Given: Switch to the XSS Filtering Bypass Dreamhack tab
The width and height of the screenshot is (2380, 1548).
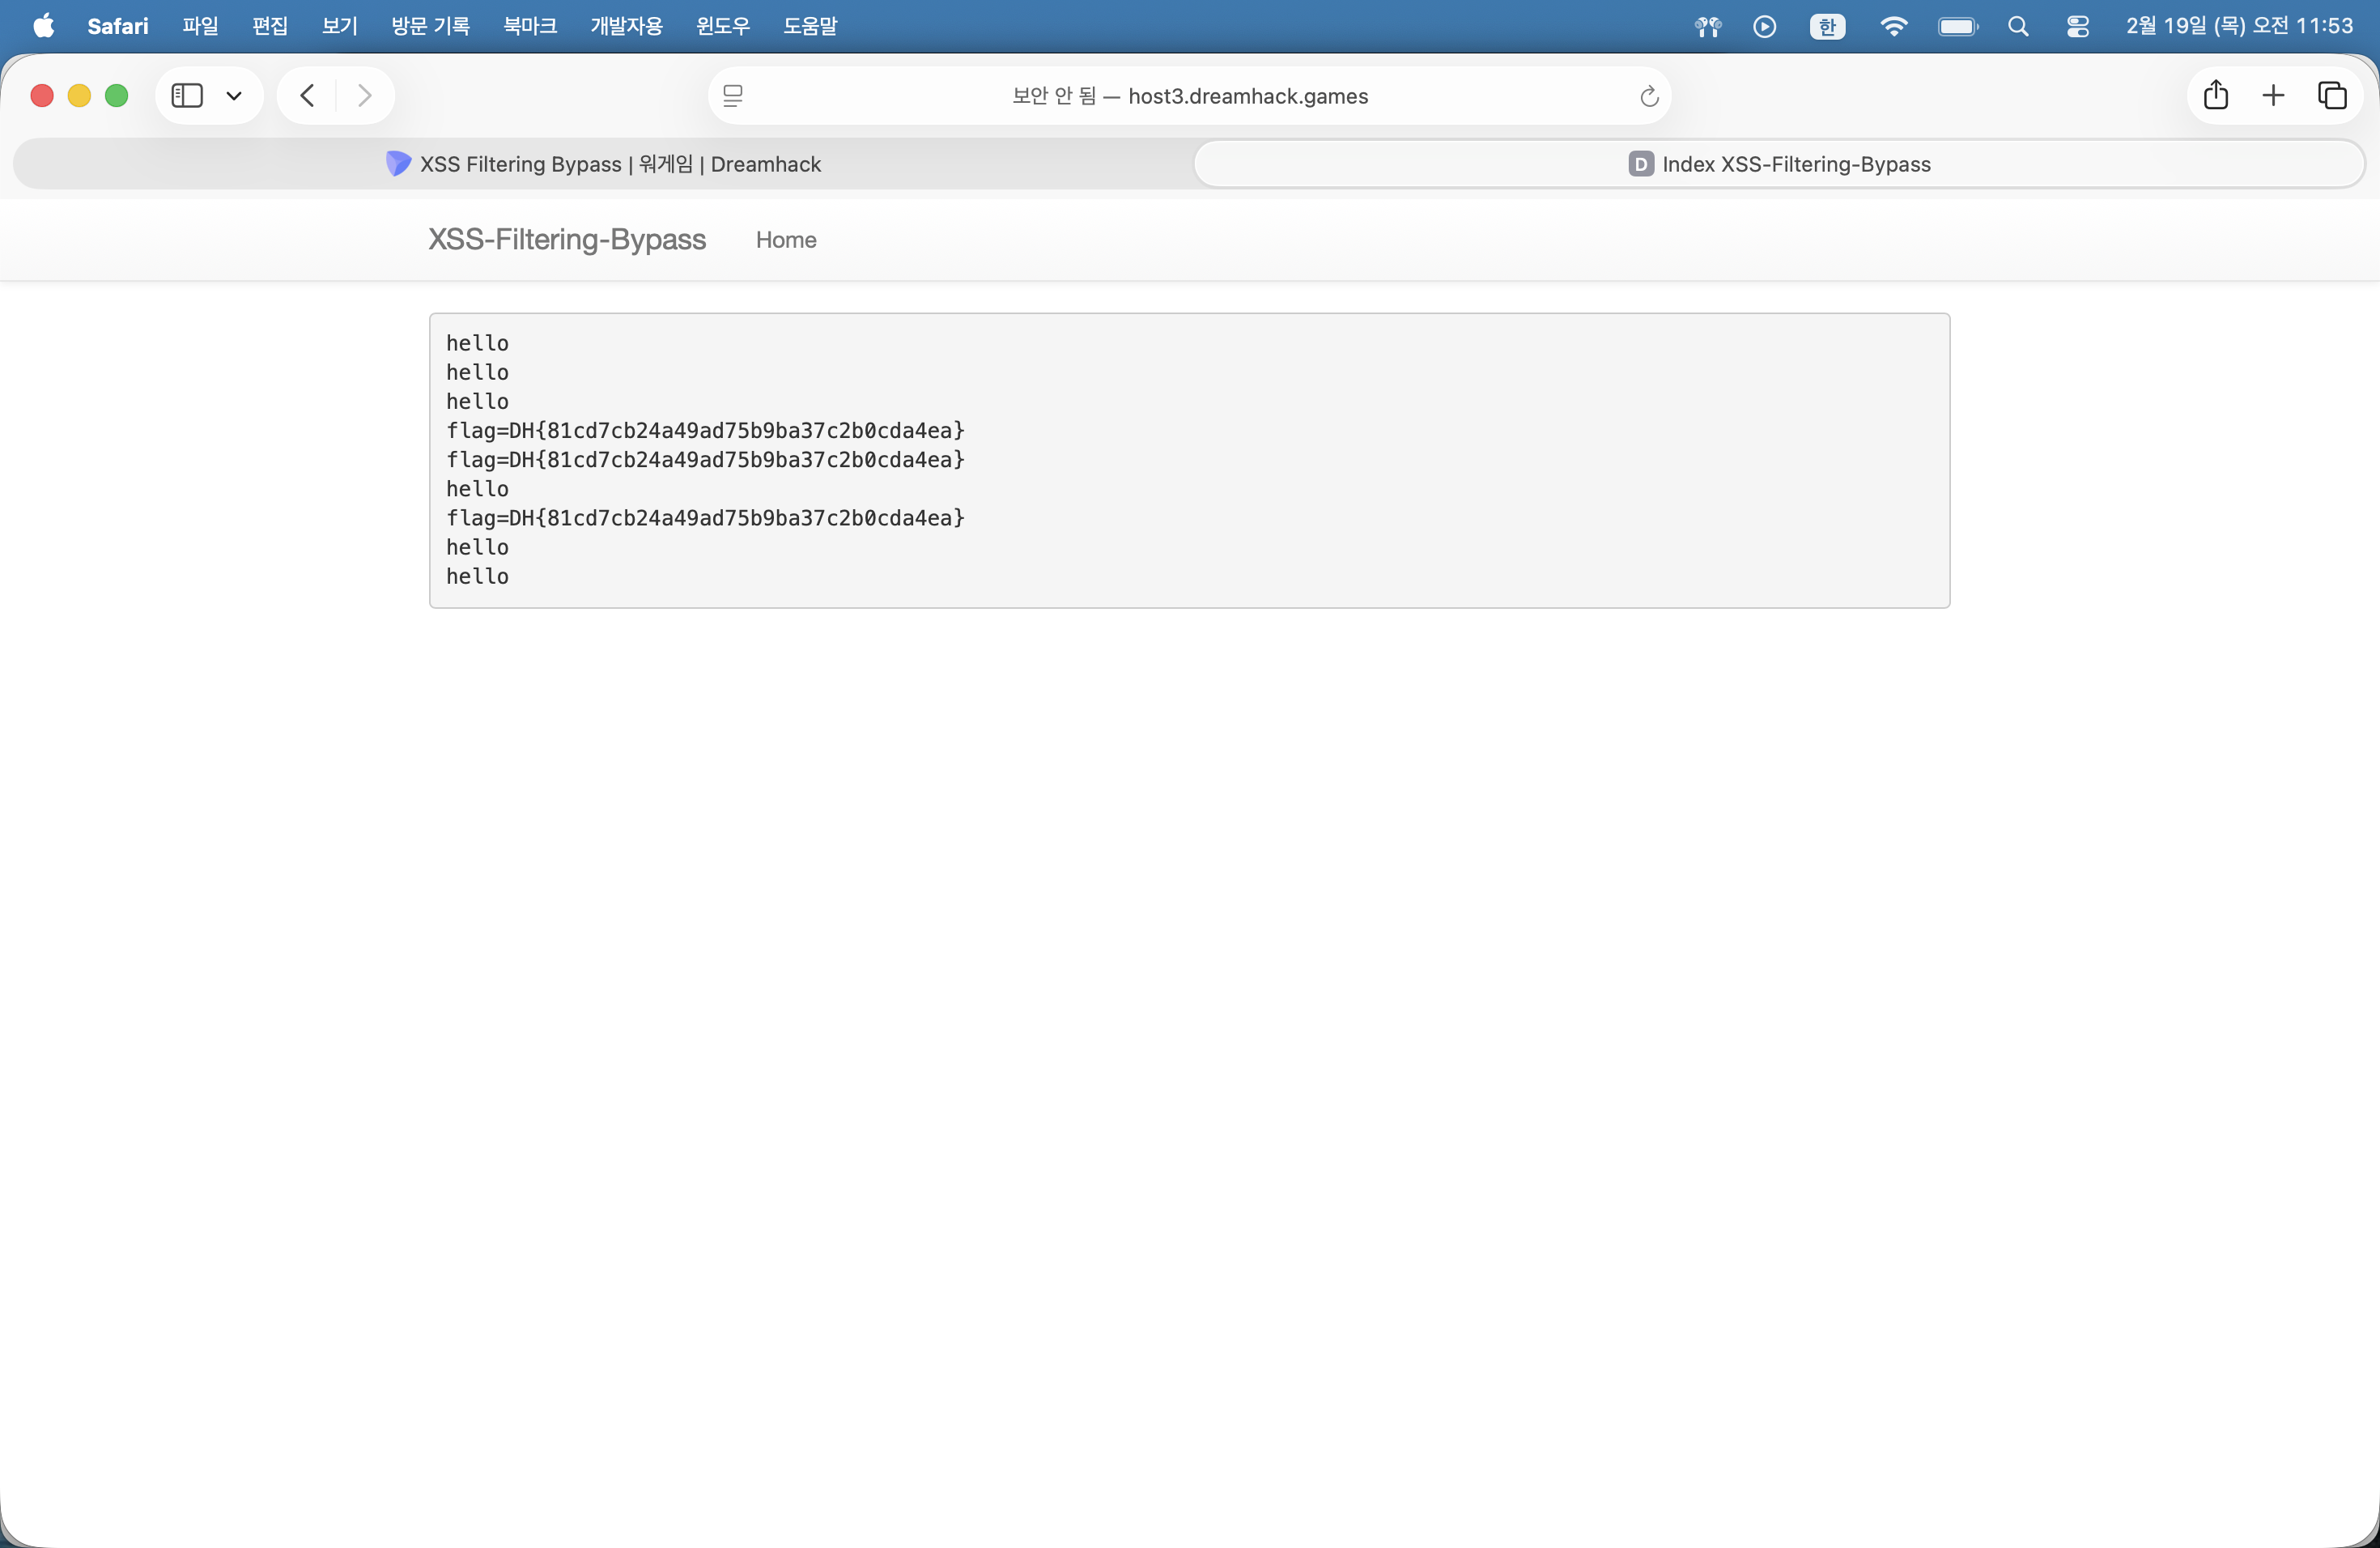Looking at the screenshot, I should [604, 164].
